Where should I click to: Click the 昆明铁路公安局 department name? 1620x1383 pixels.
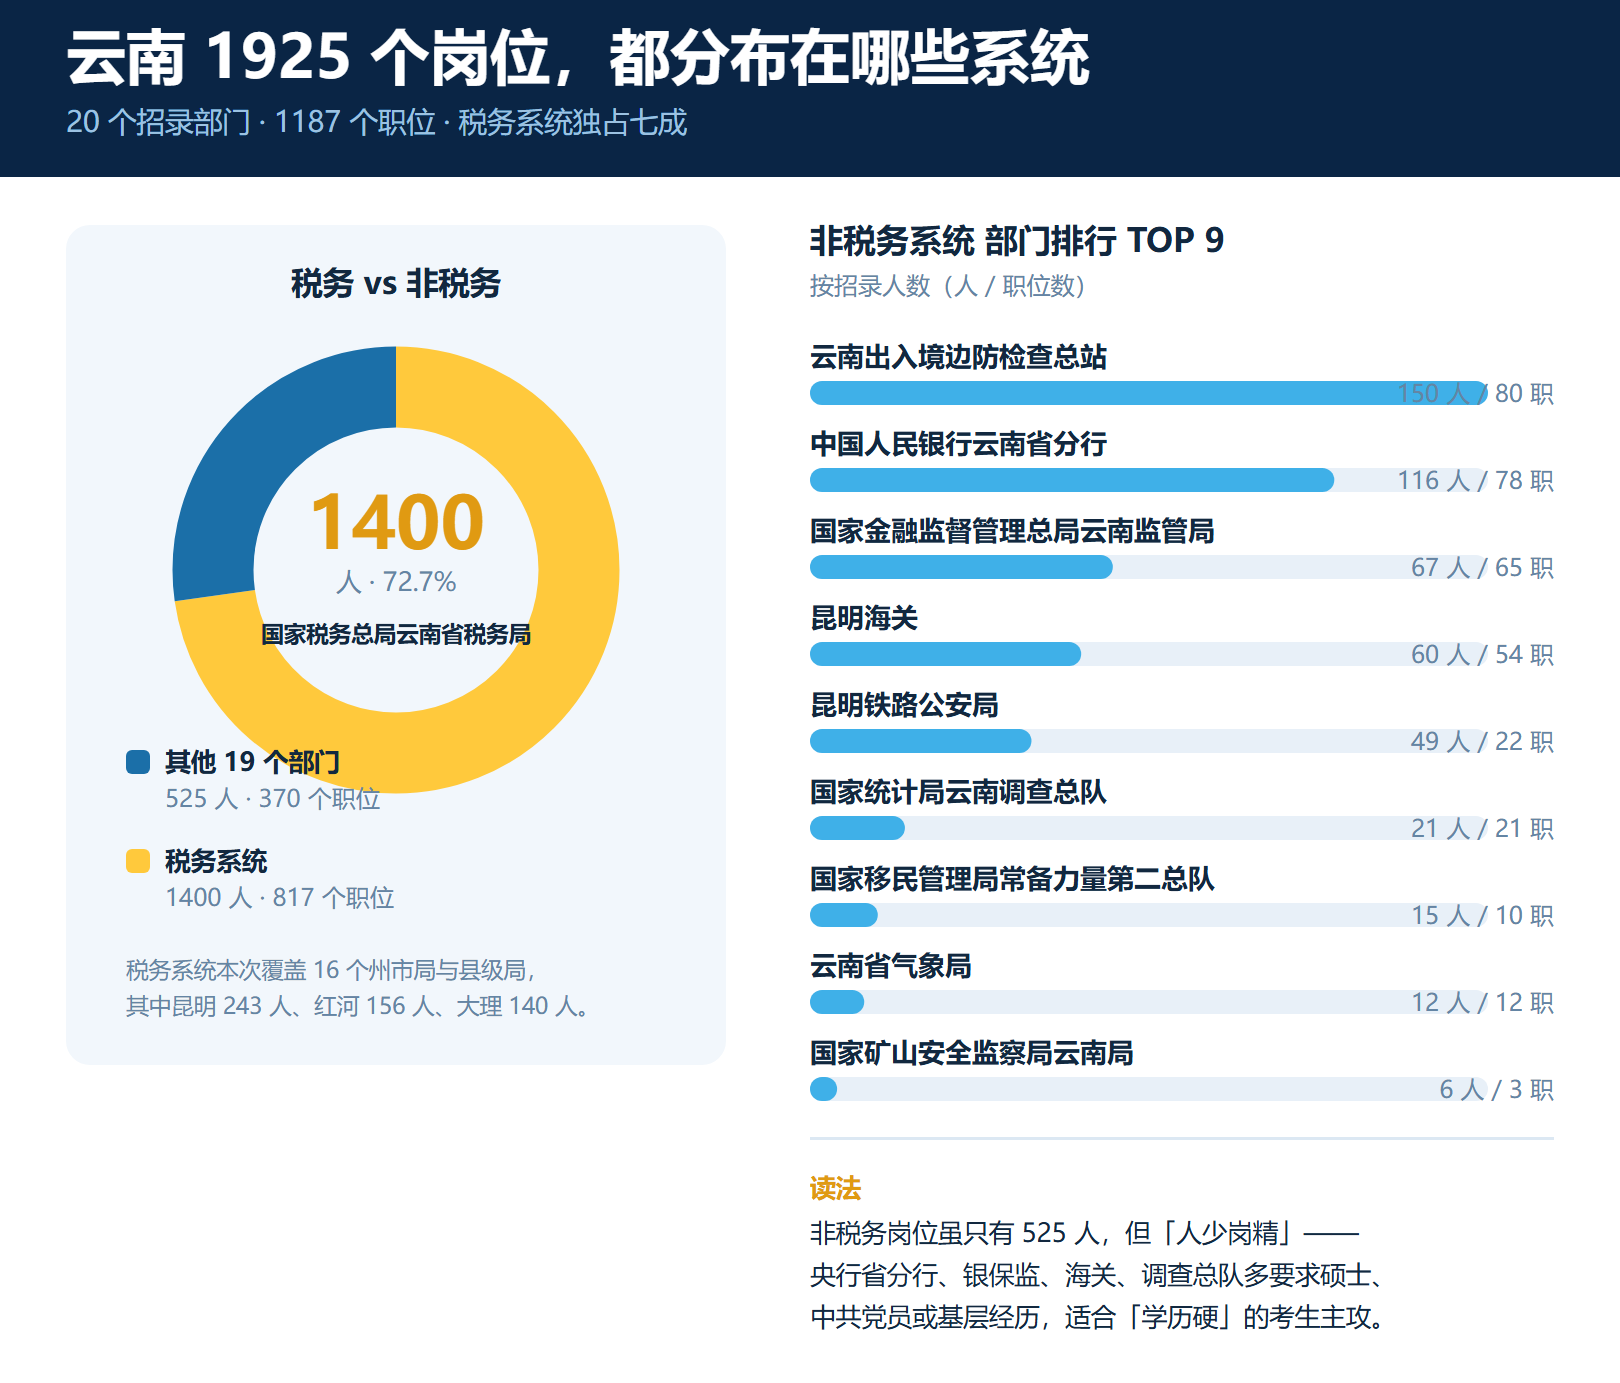pos(904,705)
